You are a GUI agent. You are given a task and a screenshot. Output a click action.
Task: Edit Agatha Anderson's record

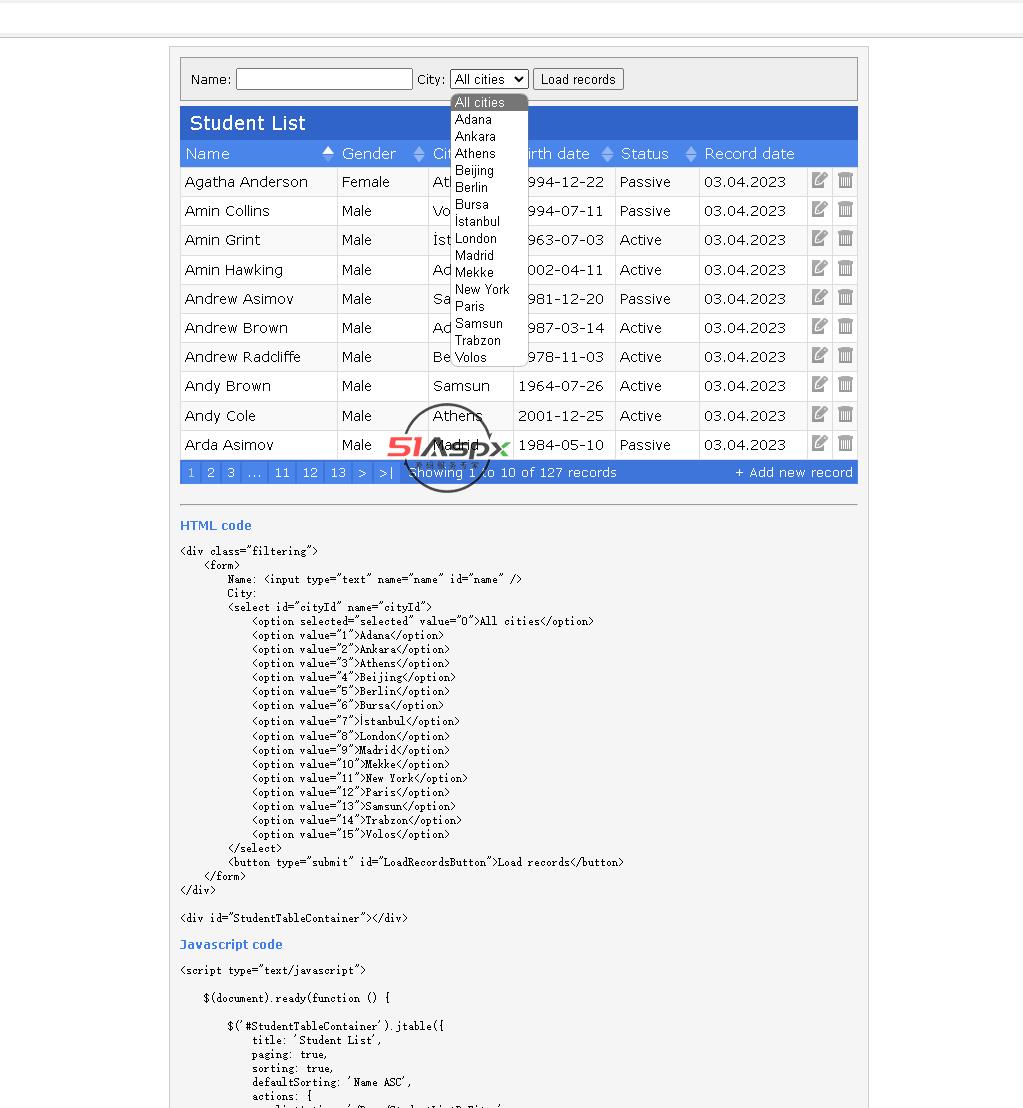pos(820,180)
